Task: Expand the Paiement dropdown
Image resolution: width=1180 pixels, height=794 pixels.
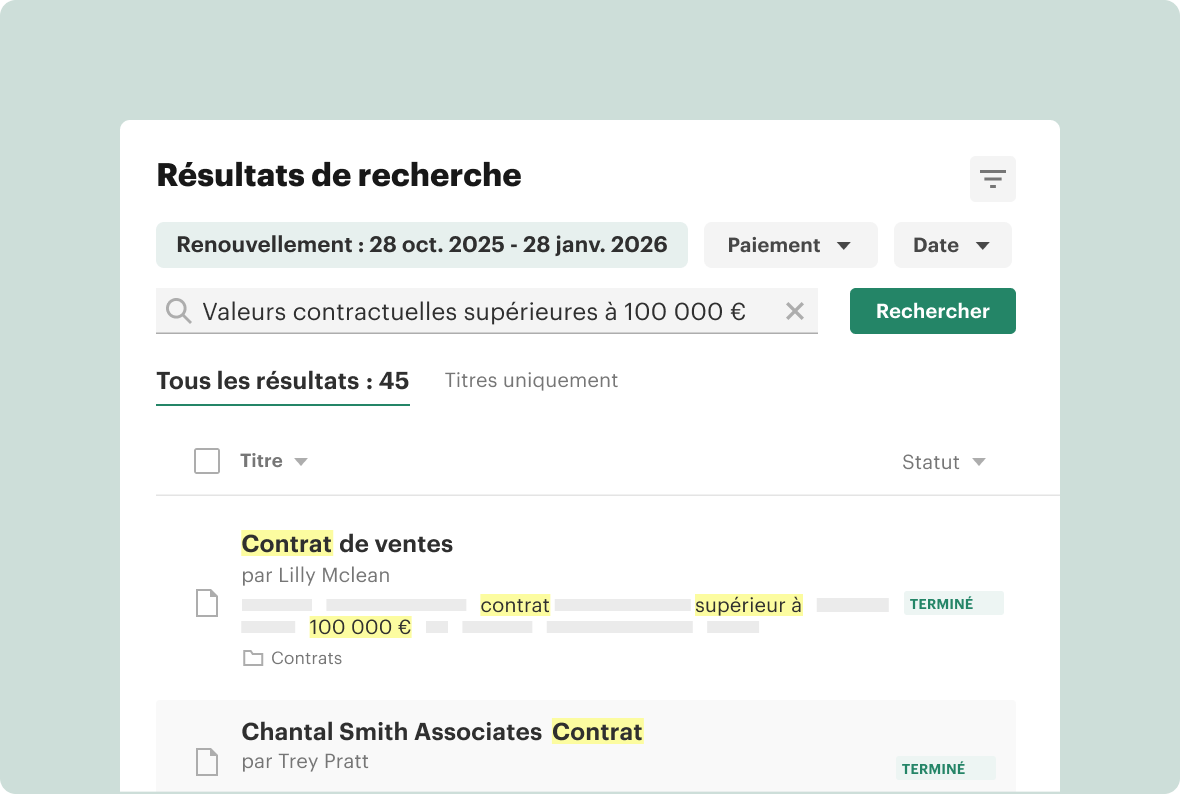Action: tap(790, 245)
